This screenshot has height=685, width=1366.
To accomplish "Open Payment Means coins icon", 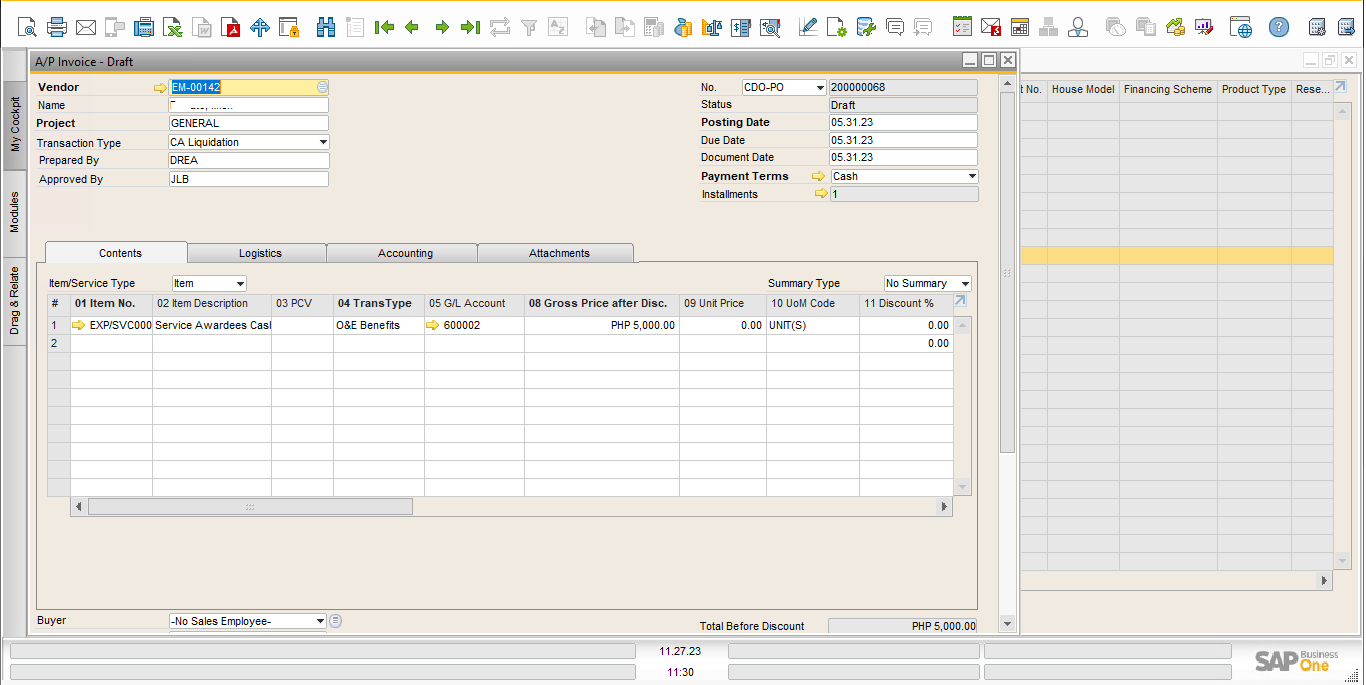I will click(683, 27).
